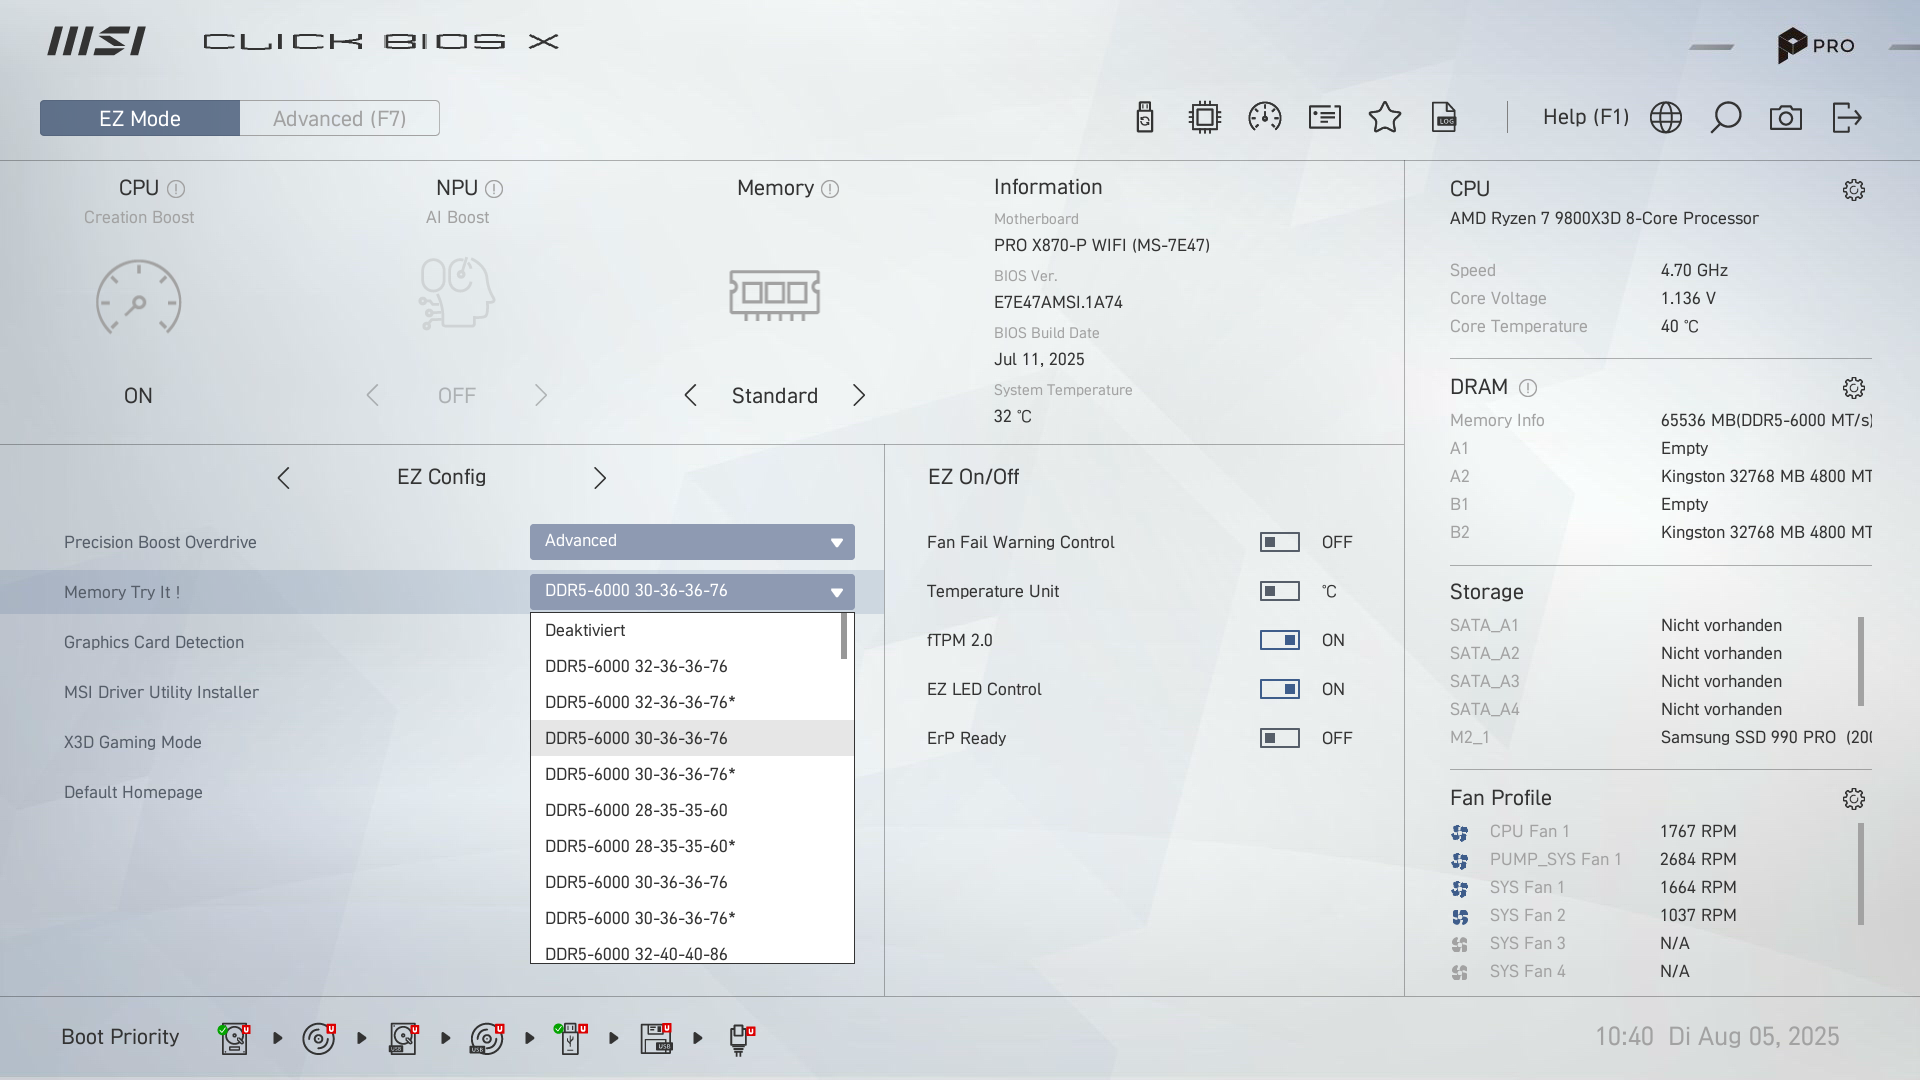
Task: Open Precision Boost Overdrive dropdown
Action: pos(692,542)
